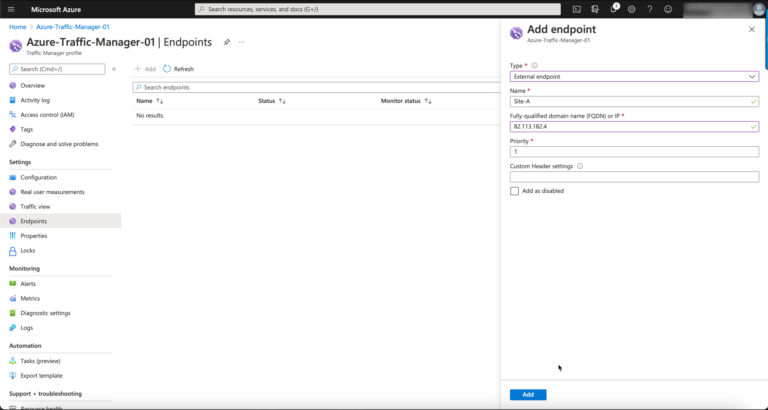This screenshot has width=768, height=410.
Task: Open the hamburger portal menu
Action: tap(11, 9)
